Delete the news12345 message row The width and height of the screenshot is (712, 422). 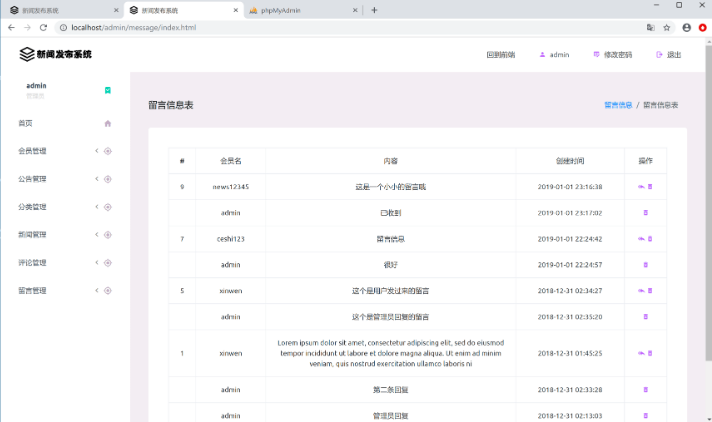(x=649, y=187)
